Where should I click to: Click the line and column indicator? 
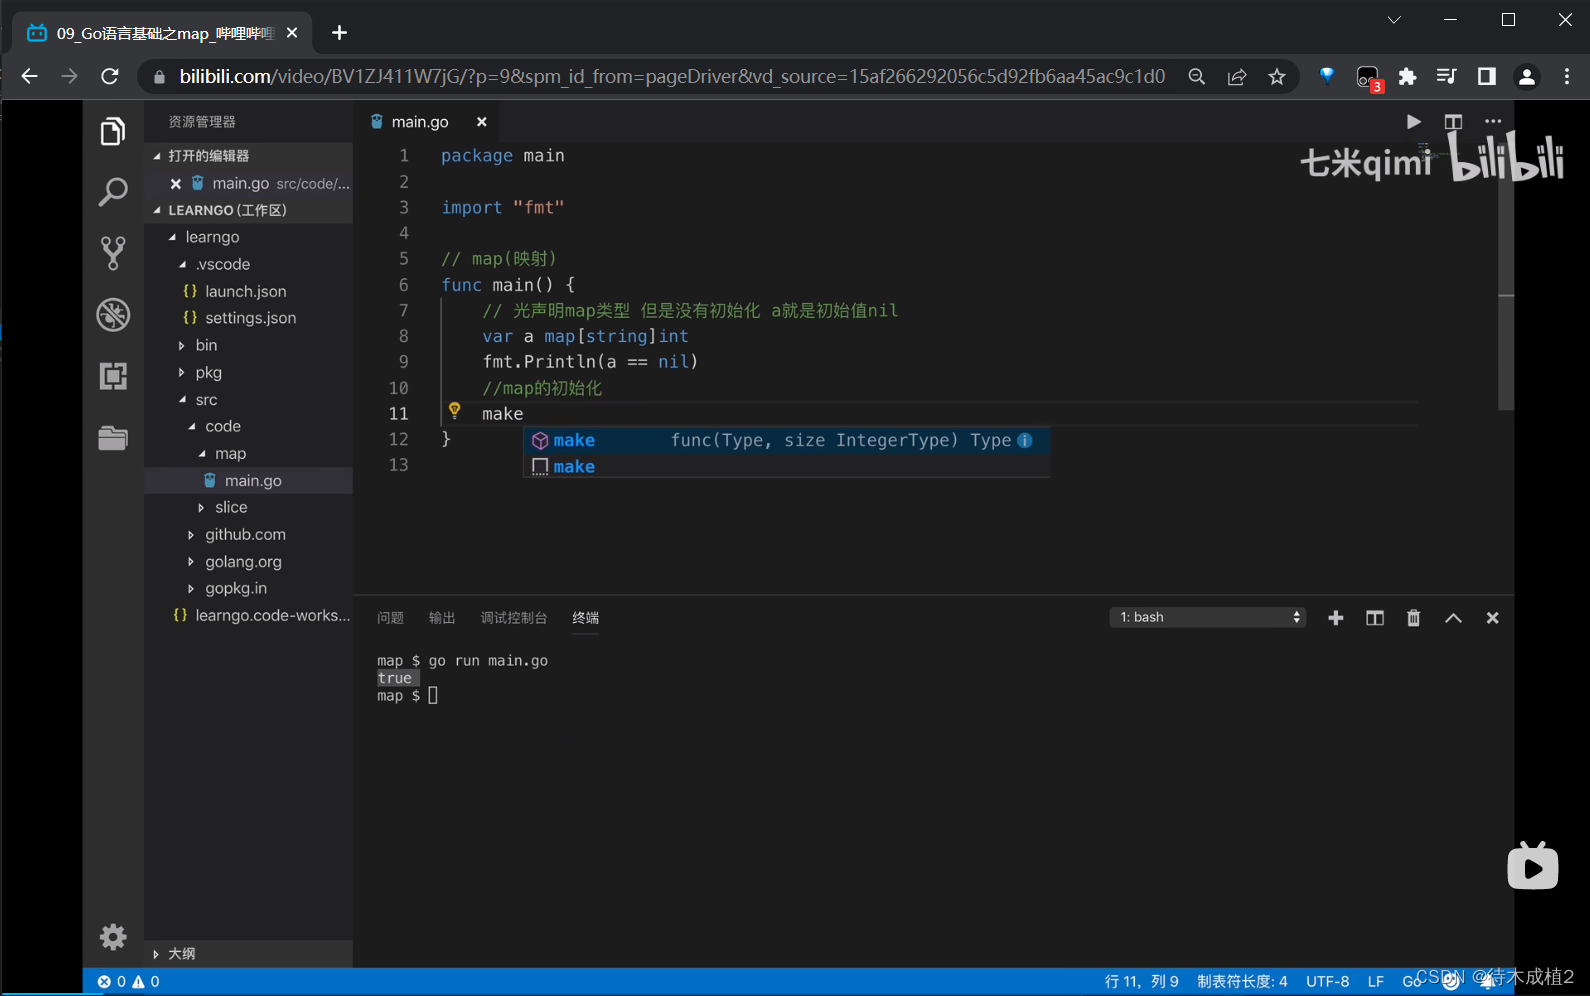click(x=1141, y=982)
